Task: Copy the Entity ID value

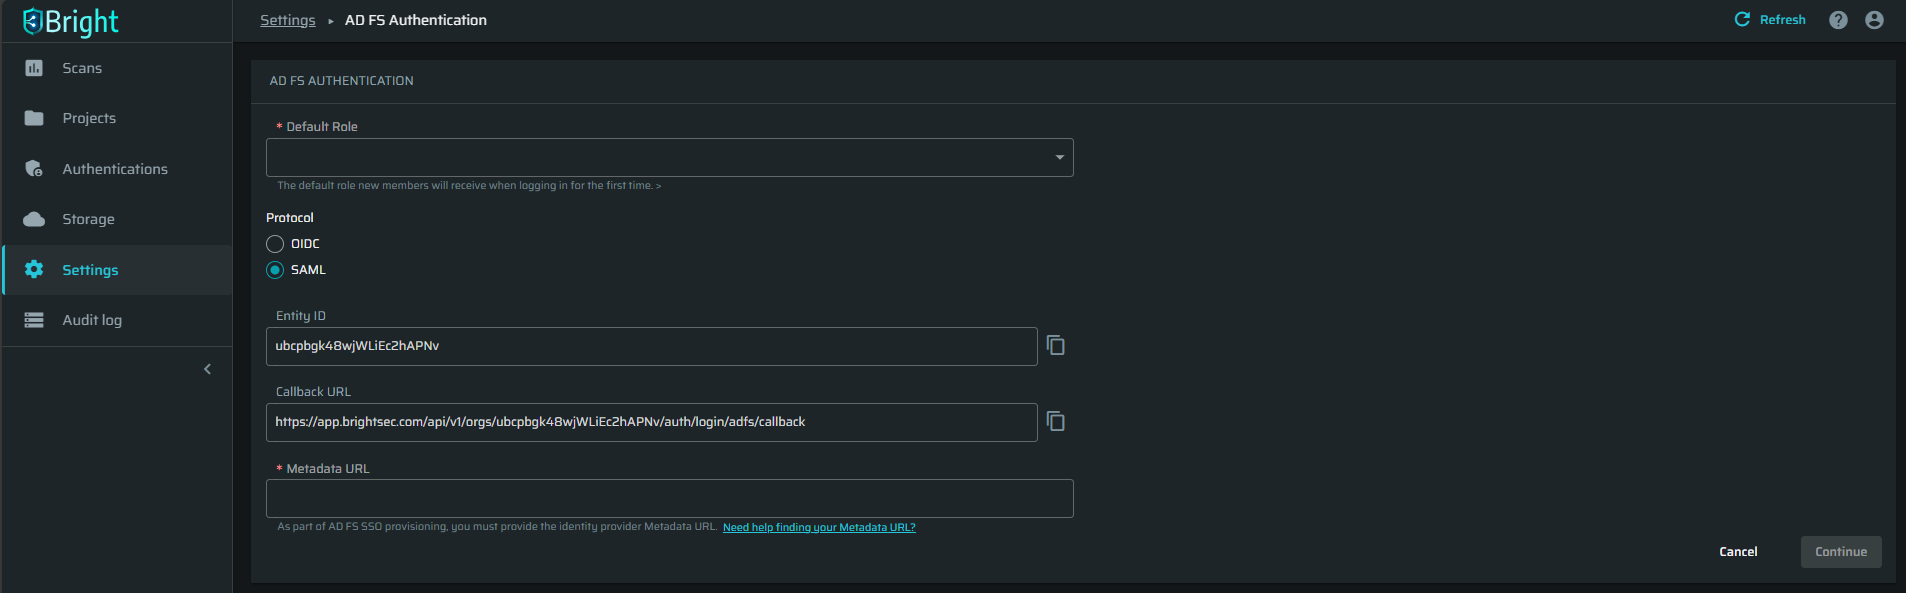Action: pos(1056,345)
